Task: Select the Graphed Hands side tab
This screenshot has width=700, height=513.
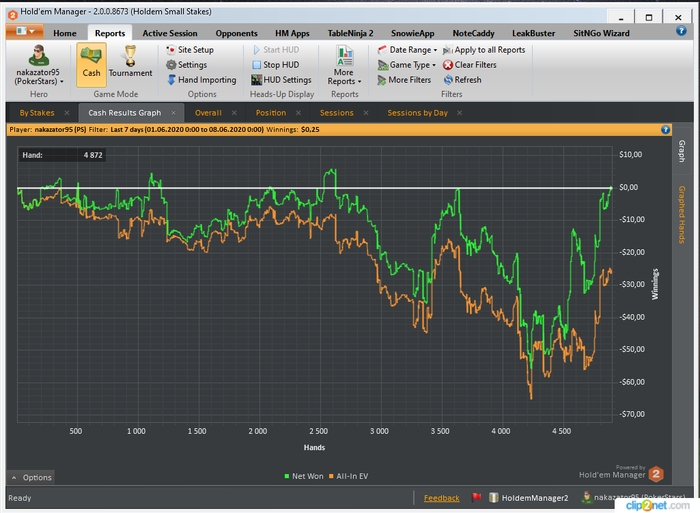Action: pos(682,214)
